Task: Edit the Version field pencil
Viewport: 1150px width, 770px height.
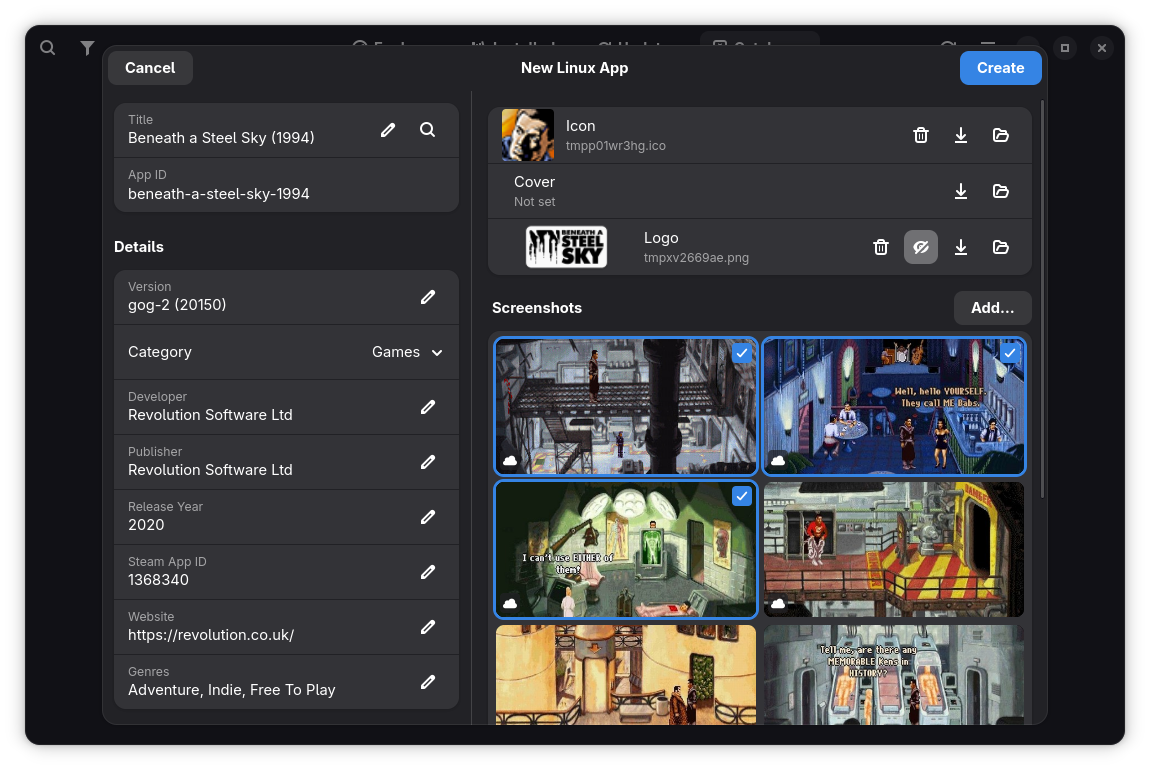Action: point(428,297)
